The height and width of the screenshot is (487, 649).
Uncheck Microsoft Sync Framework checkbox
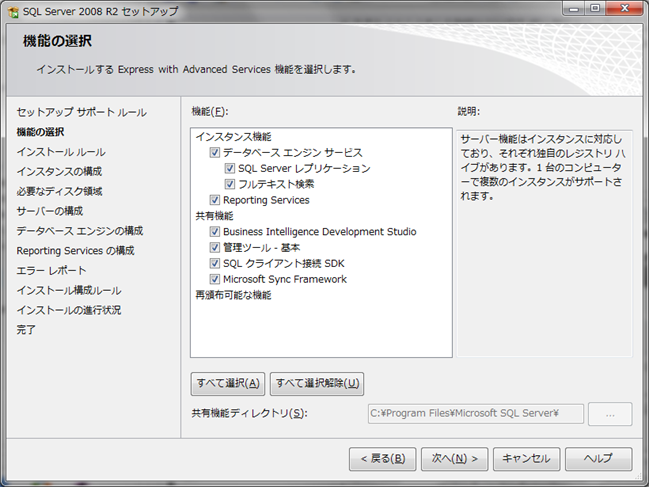214,279
